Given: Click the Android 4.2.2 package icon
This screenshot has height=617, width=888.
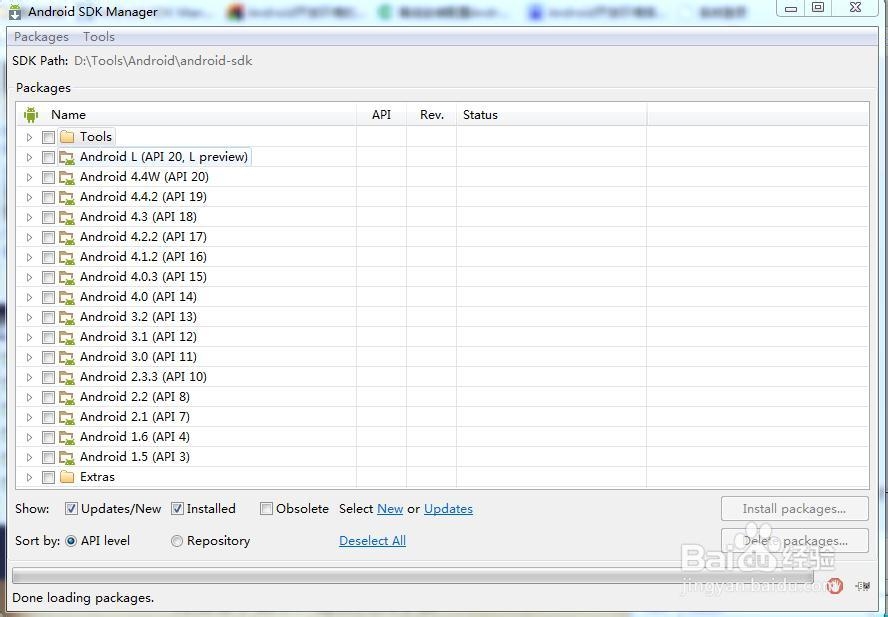Looking at the screenshot, I should 67,237.
